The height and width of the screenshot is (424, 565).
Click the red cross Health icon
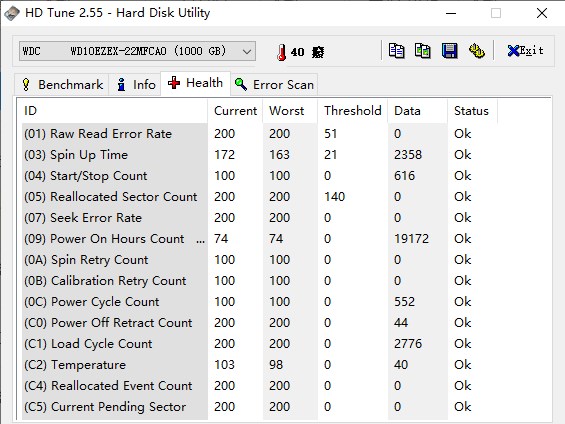click(x=174, y=83)
